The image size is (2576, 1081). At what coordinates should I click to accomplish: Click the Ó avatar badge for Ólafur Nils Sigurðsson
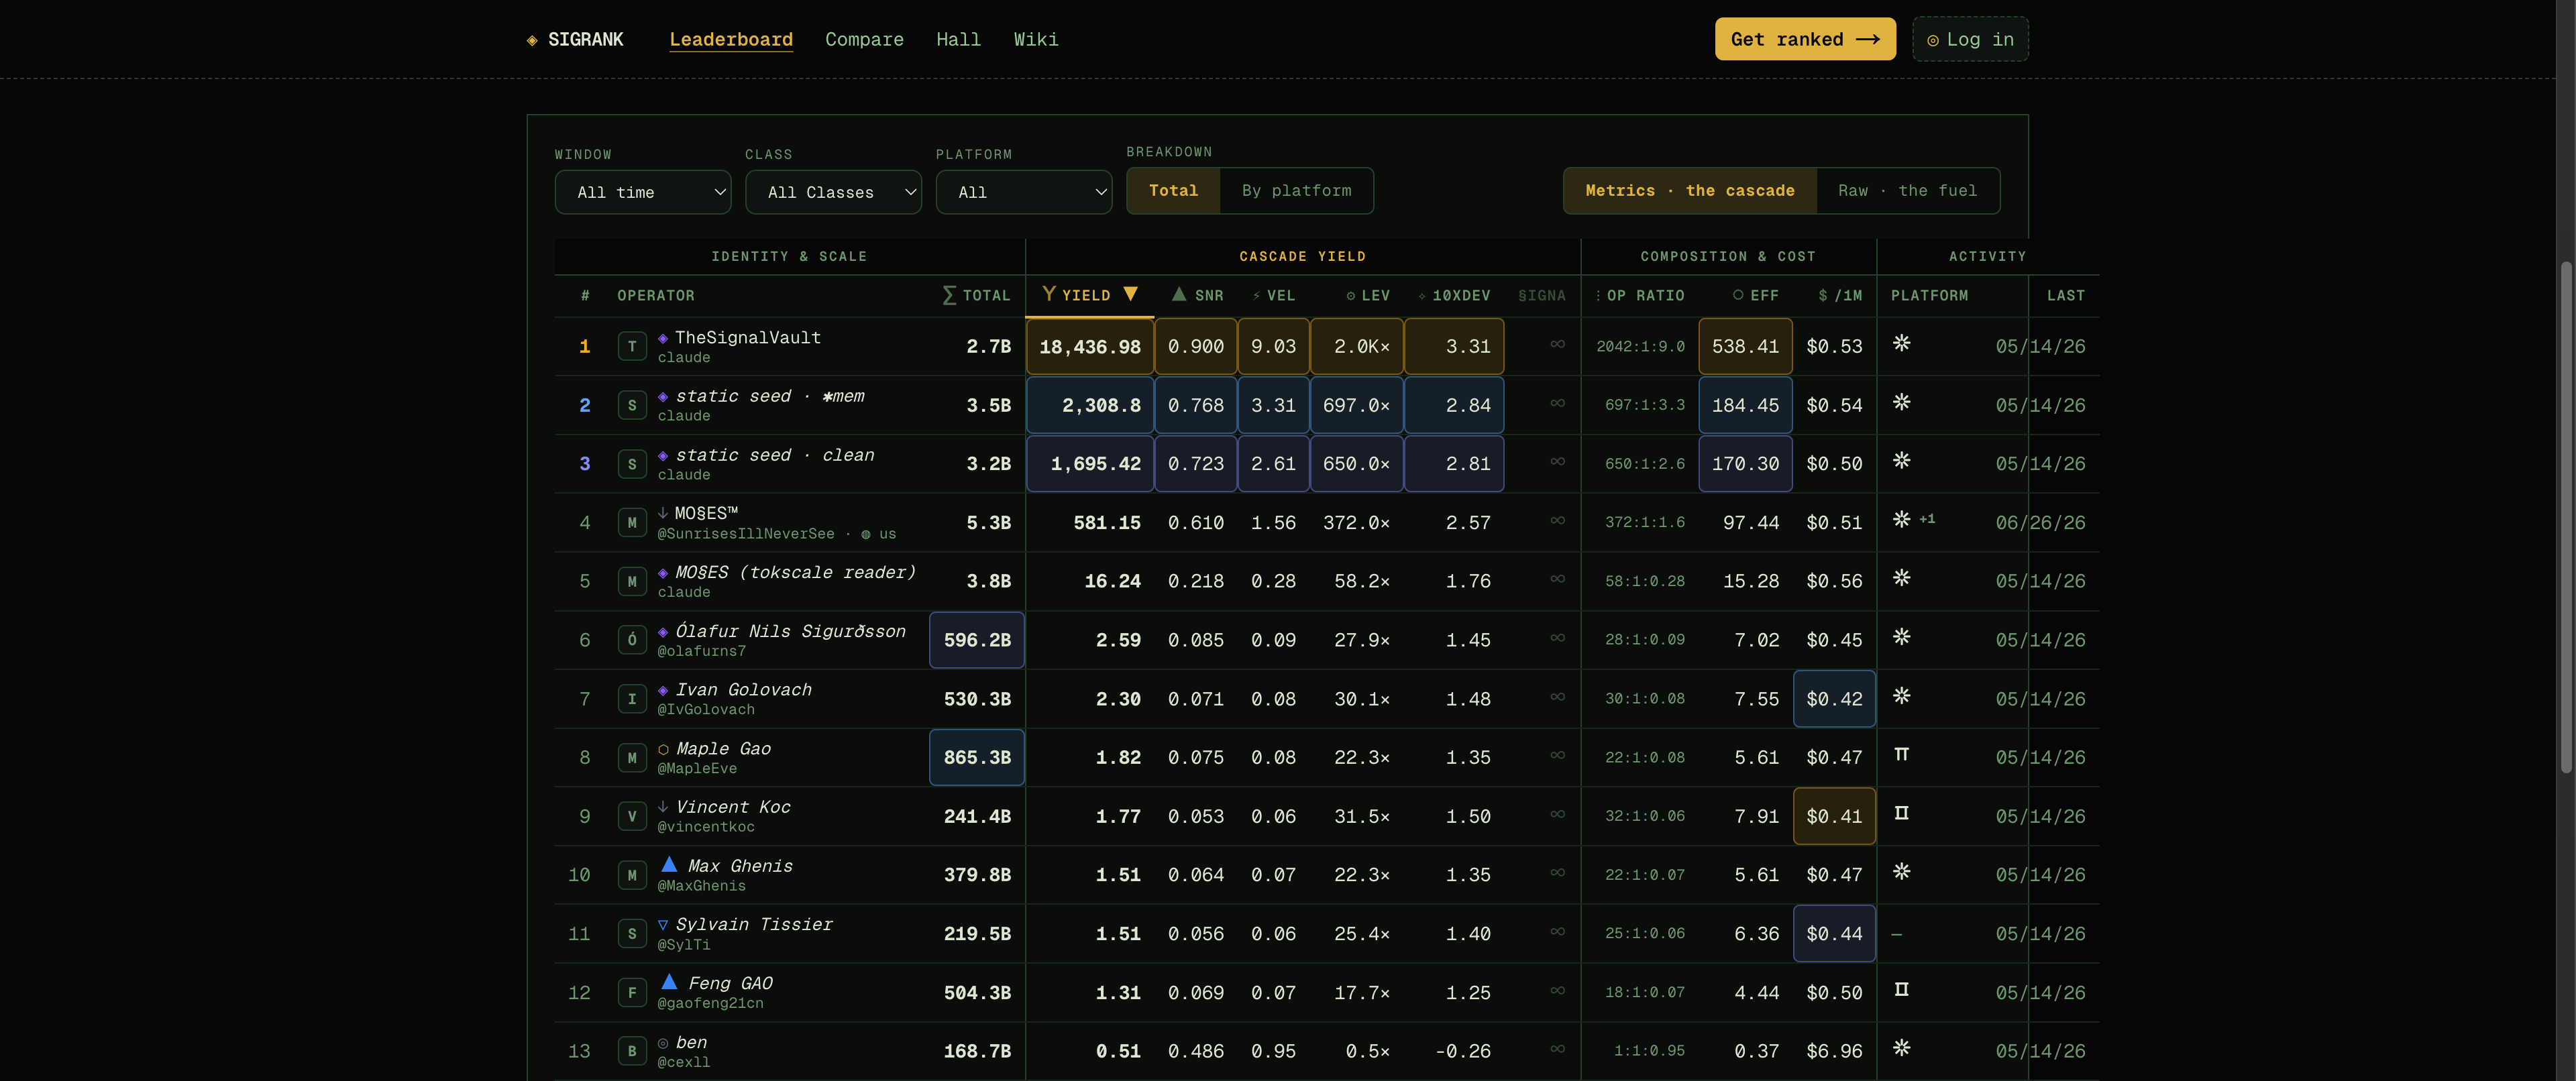(632, 640)
